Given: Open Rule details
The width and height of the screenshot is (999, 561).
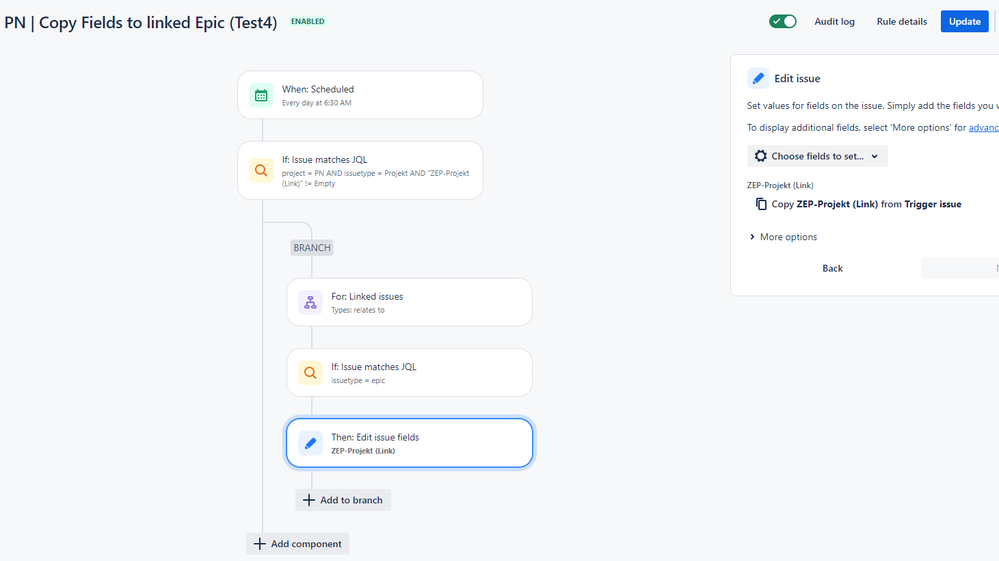Looking at the screenshot, I should 902,22.
